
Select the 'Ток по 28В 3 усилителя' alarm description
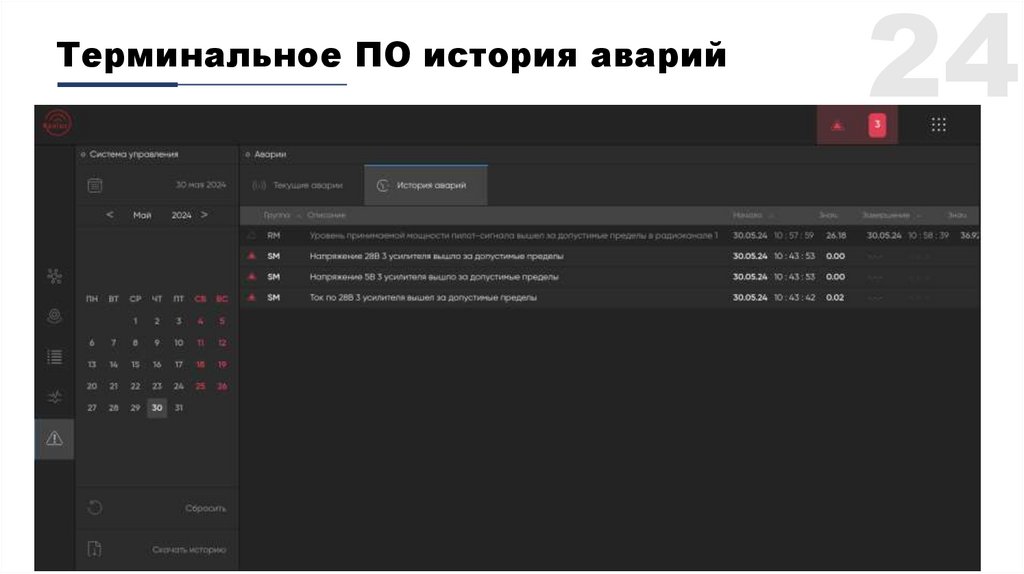pos(423,298)
